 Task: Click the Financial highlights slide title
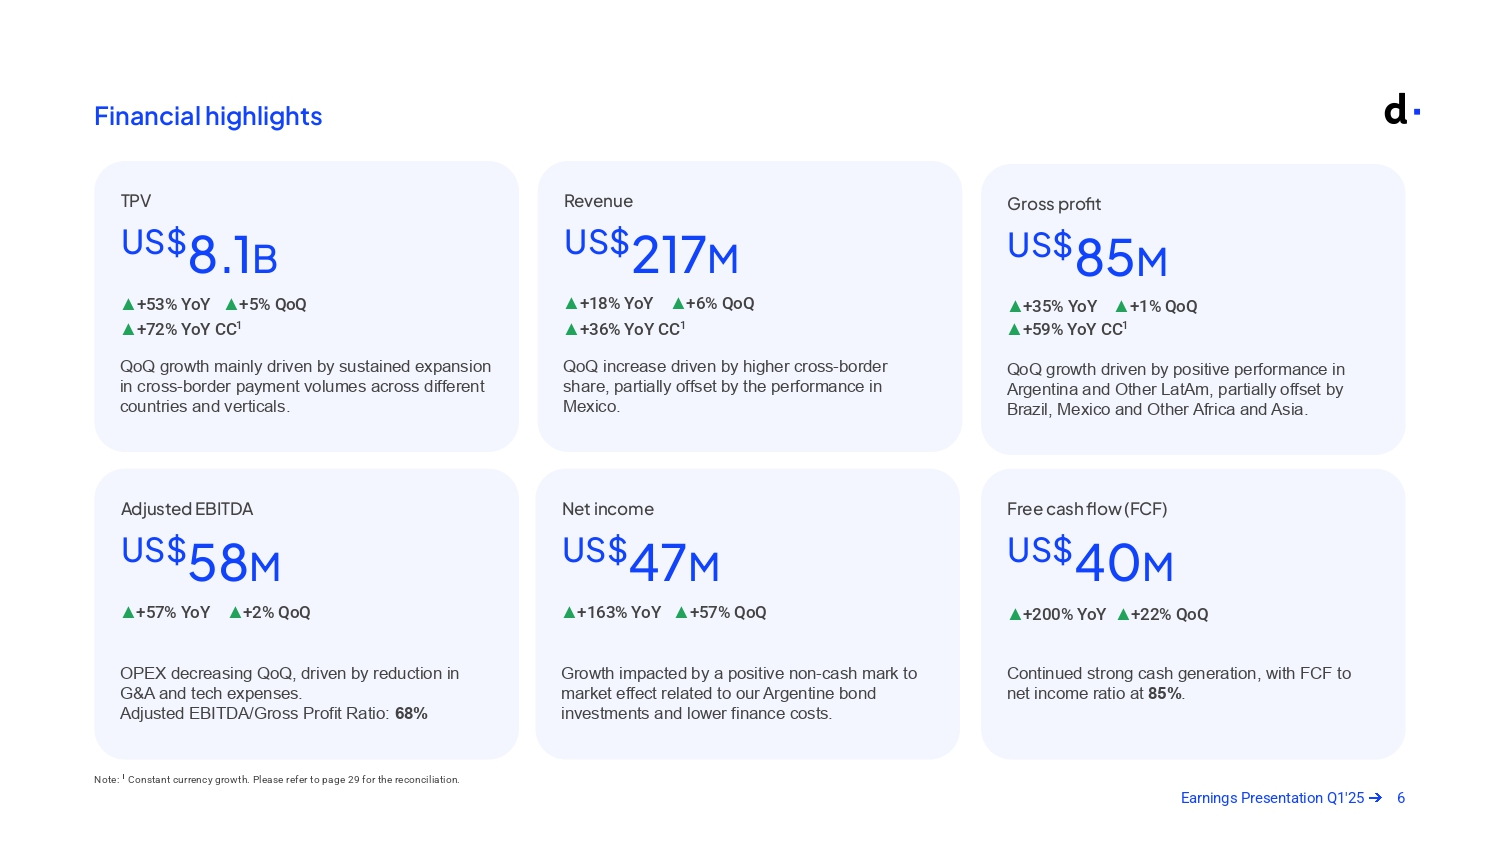208,117
